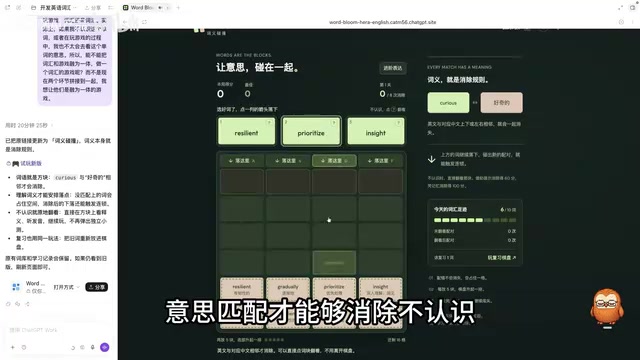640x360 pixels.
Task: Click the icon right of the address bar
Action: click(621, 22)
